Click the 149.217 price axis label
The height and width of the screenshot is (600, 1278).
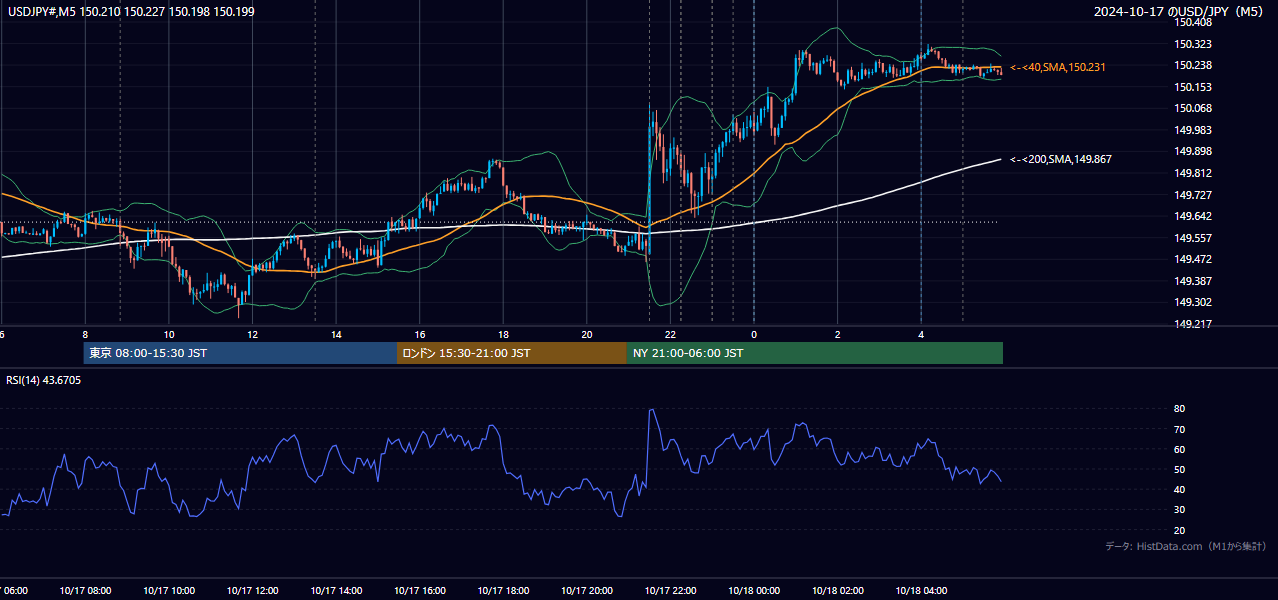coord(1194,324)
